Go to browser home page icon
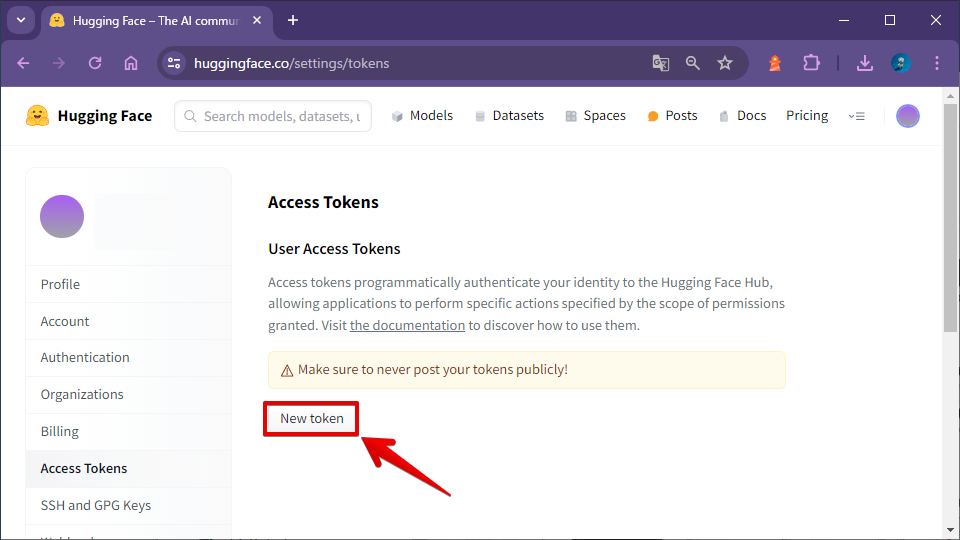The height and width of the screenshot is (540, 960). point(131,63)
